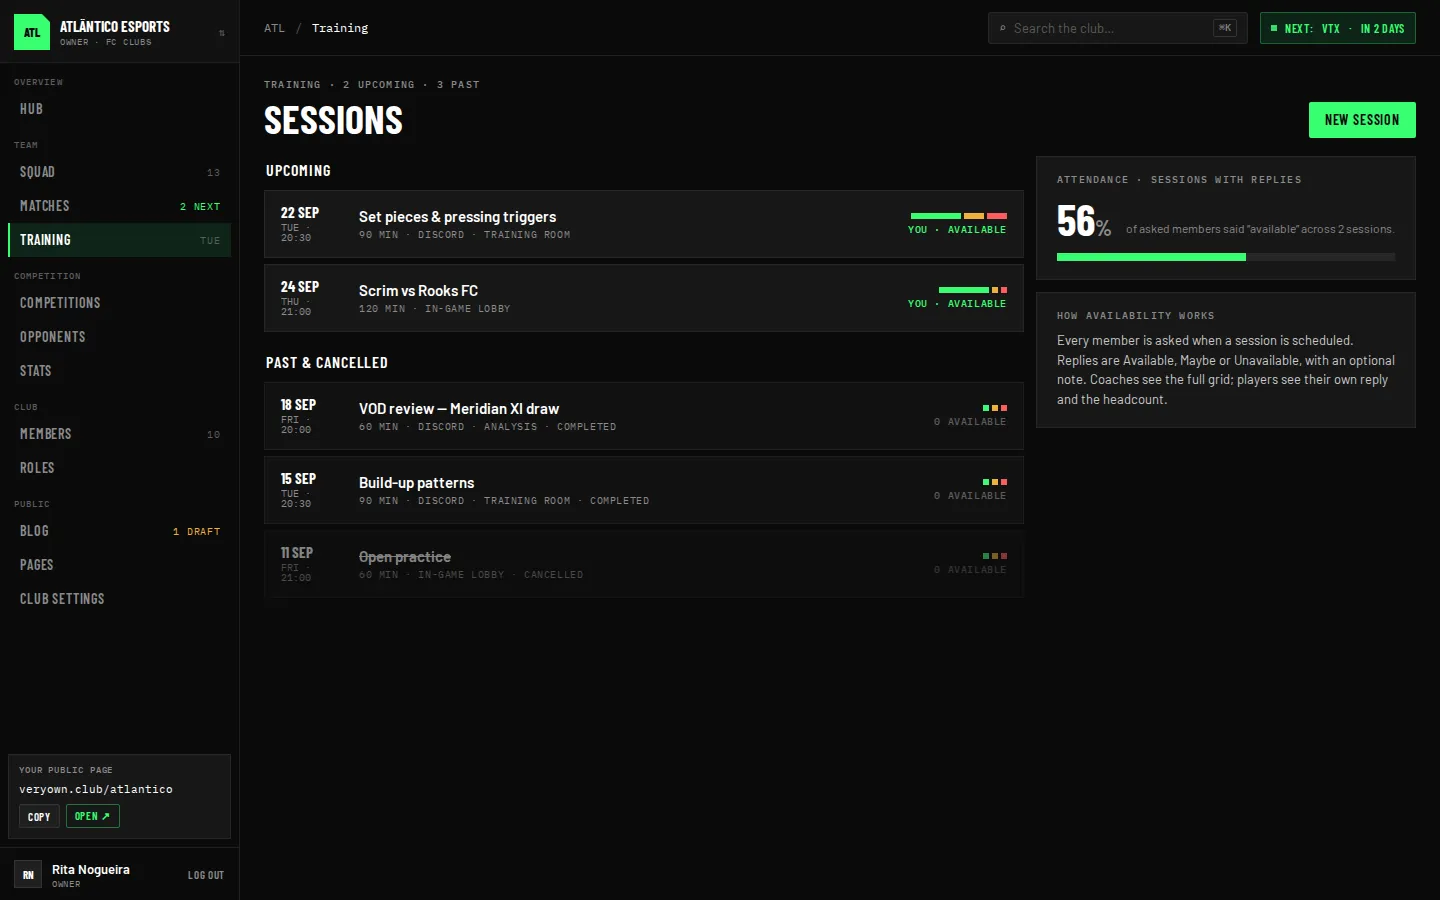1440x900 pixels.
Task: Click the search magnifier icon
Action: point(1003,28)
